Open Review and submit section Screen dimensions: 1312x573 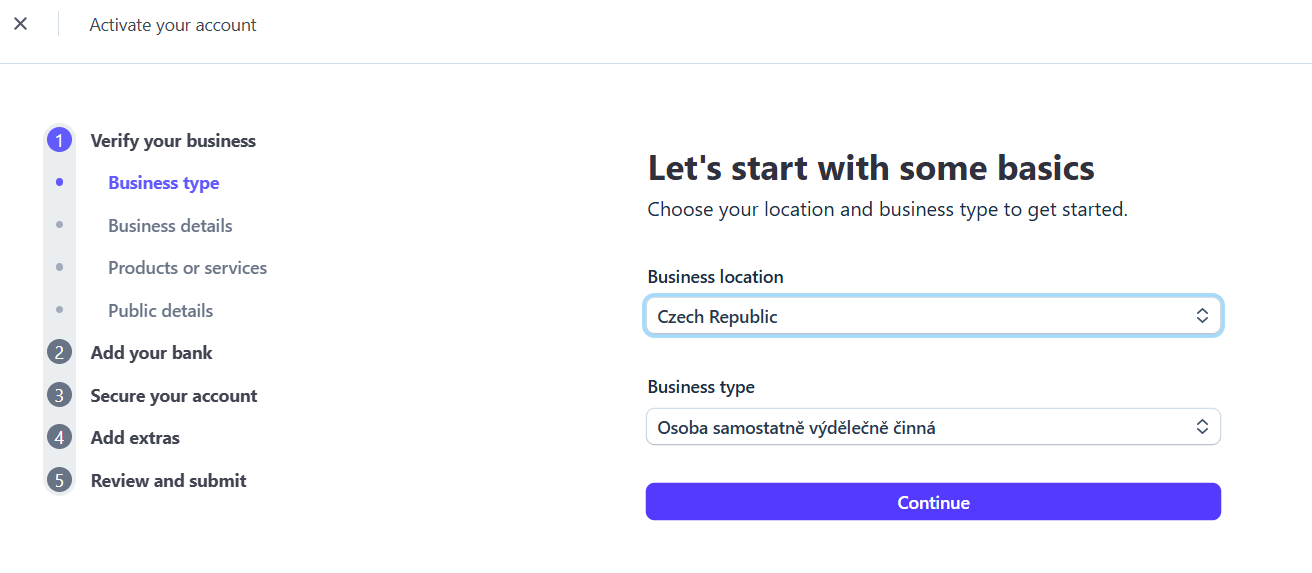168,481
